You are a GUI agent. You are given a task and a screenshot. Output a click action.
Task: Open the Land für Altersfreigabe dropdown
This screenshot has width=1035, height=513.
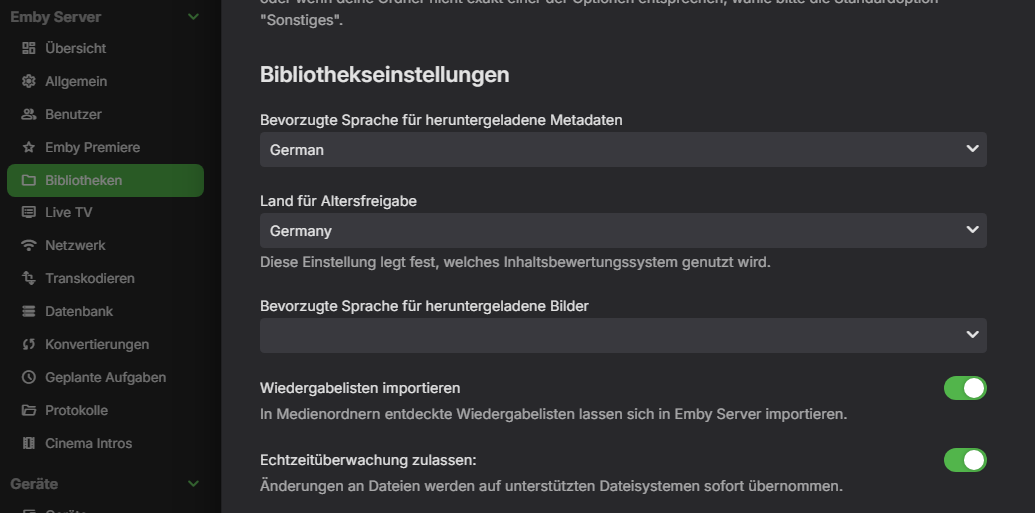pyautogui.click(x=623, y=231)
